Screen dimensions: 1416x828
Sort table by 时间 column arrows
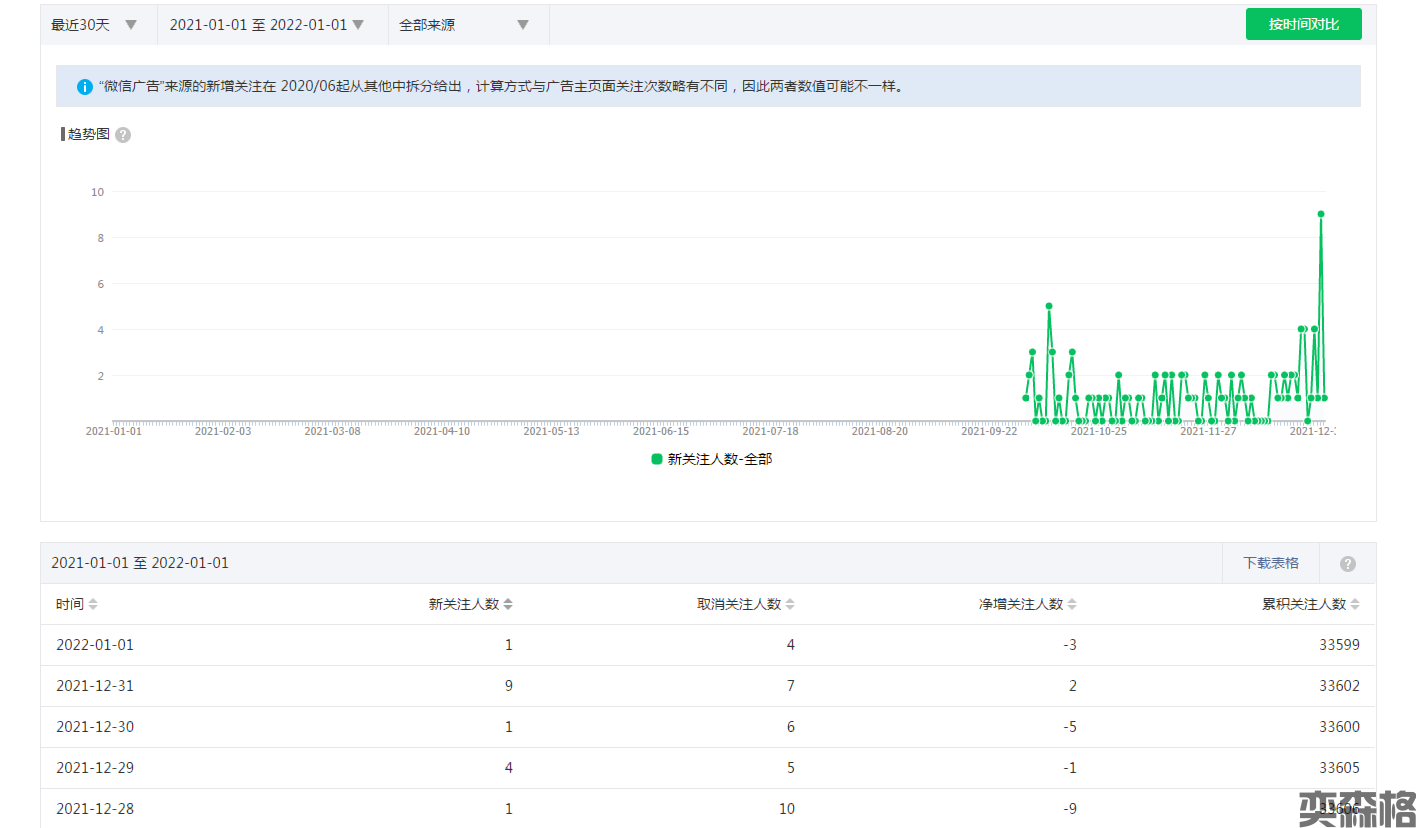pyautogui.click(x=93, y=605)
